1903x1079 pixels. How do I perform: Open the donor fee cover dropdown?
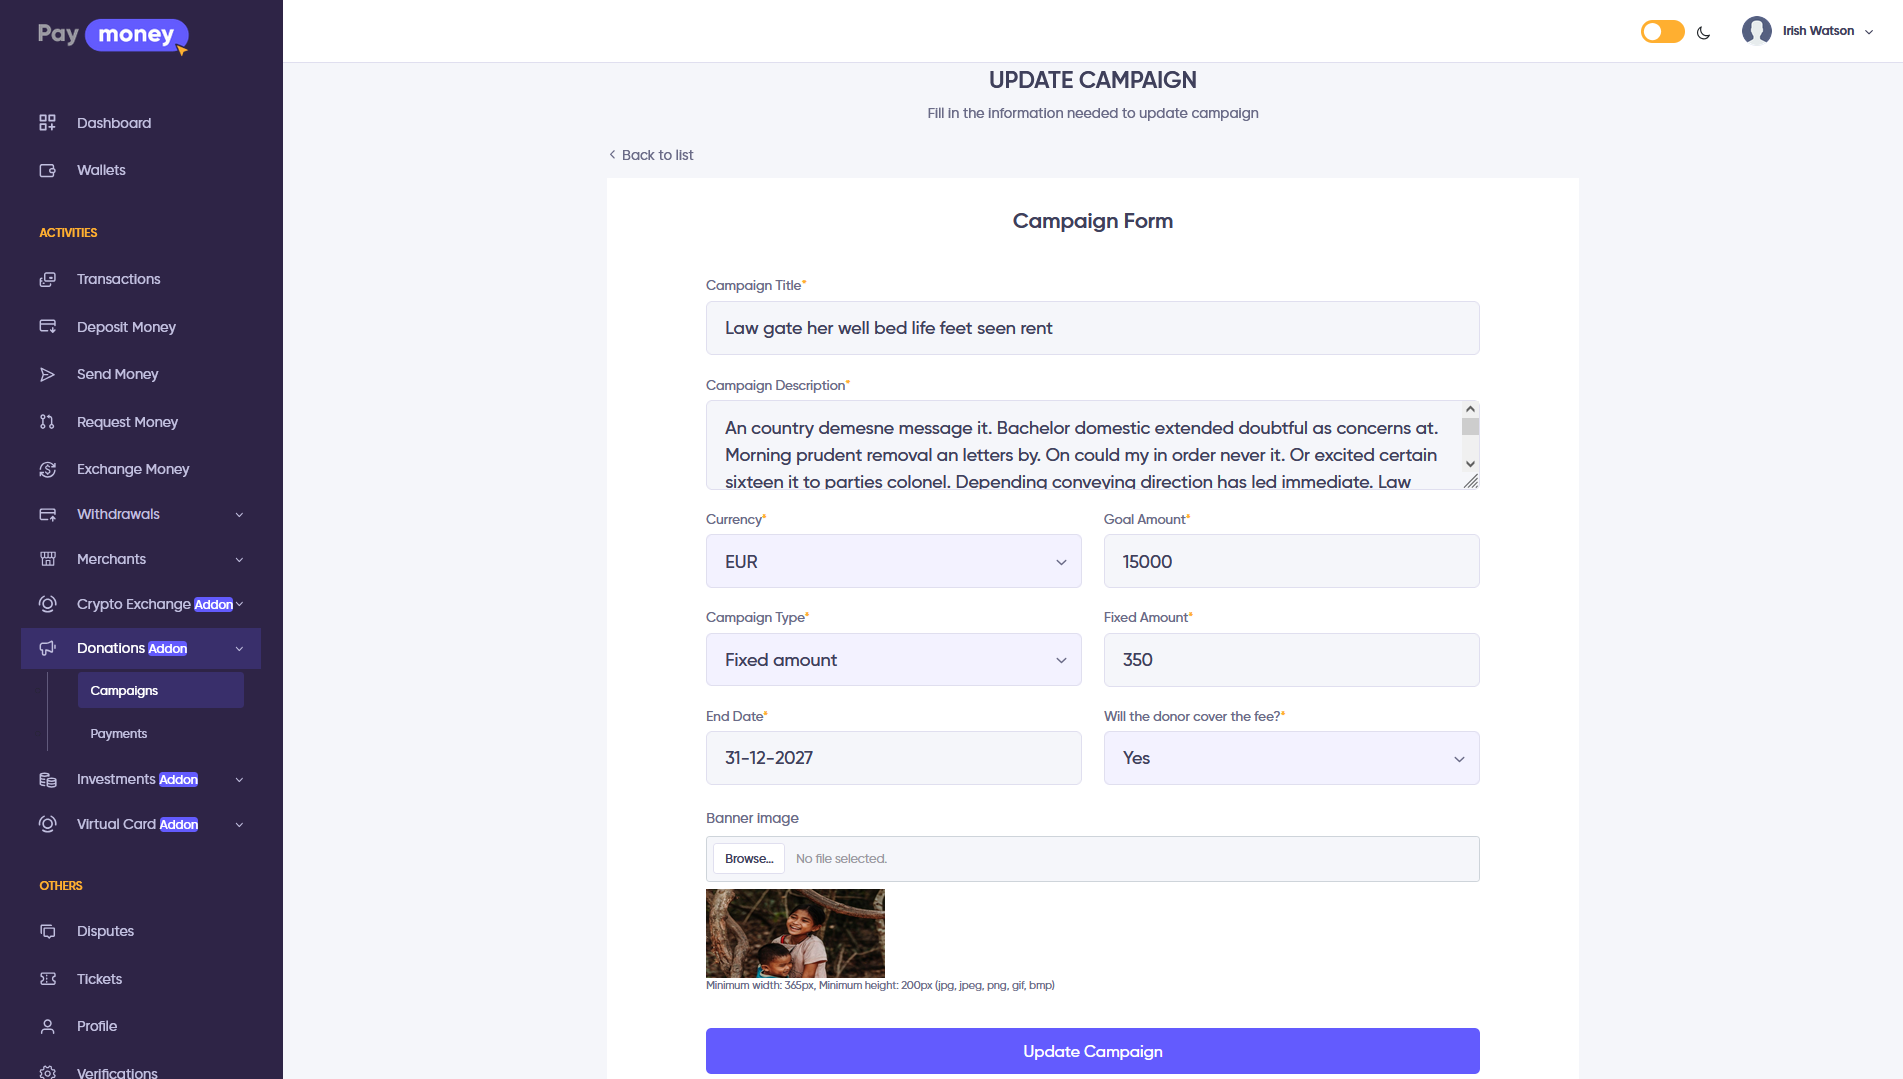1291,758
